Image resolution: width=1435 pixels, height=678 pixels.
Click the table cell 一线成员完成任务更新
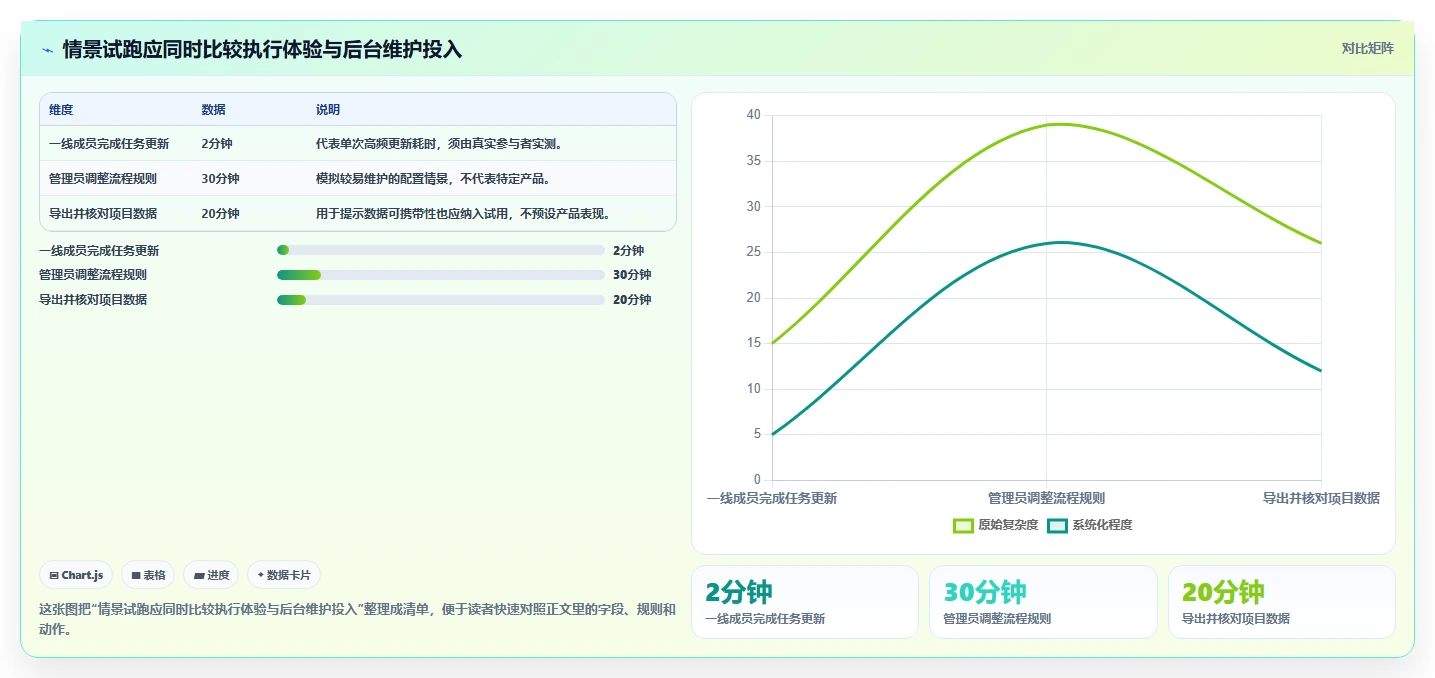(109, 144)
